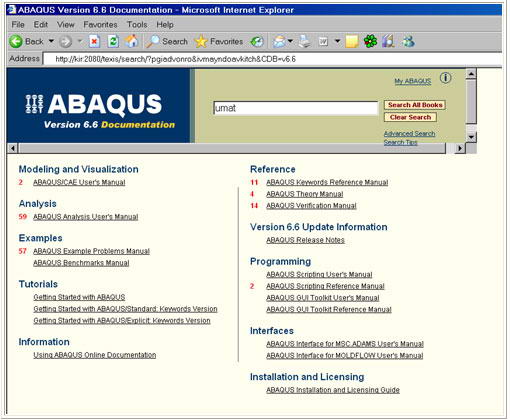The image size is (510, 420).
Task: Click the search box containing 'umat'
Action: point(295,108)
